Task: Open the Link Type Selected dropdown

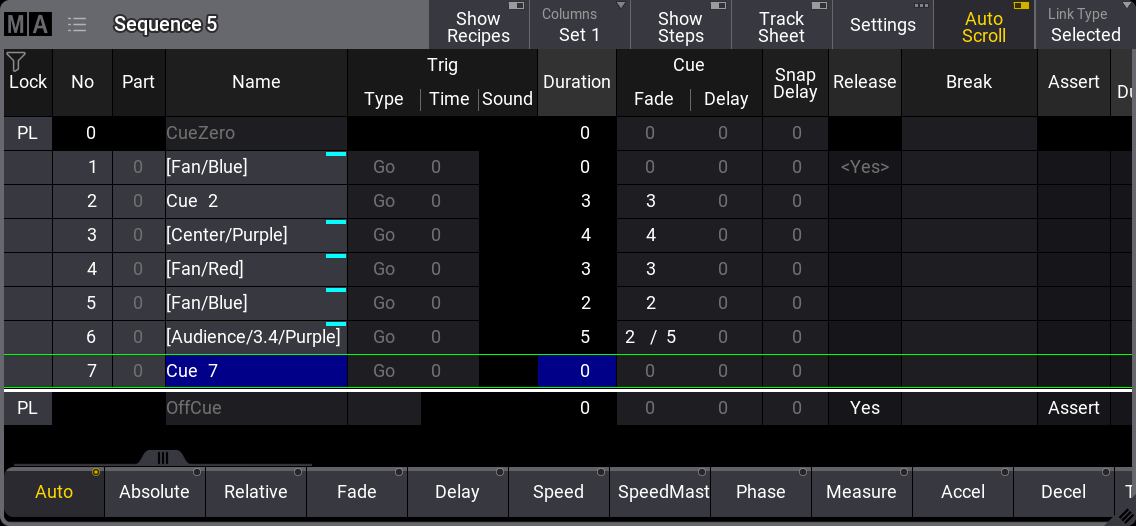Action: pos(1085,26)
